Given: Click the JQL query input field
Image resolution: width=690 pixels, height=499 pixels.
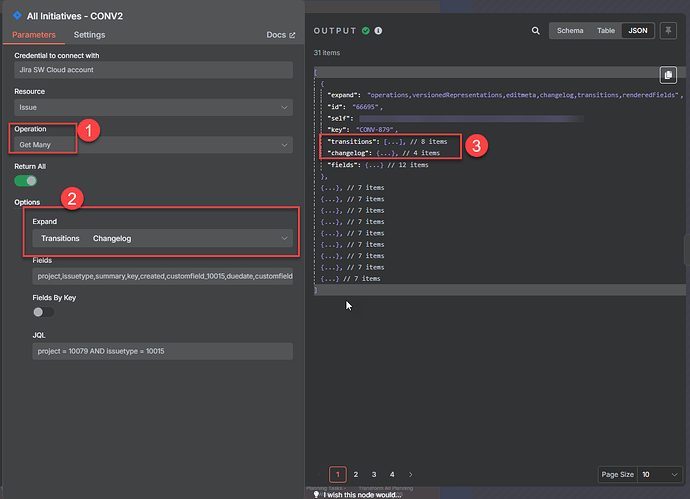Looking at the screenshot, I should (x=162, y=351).
